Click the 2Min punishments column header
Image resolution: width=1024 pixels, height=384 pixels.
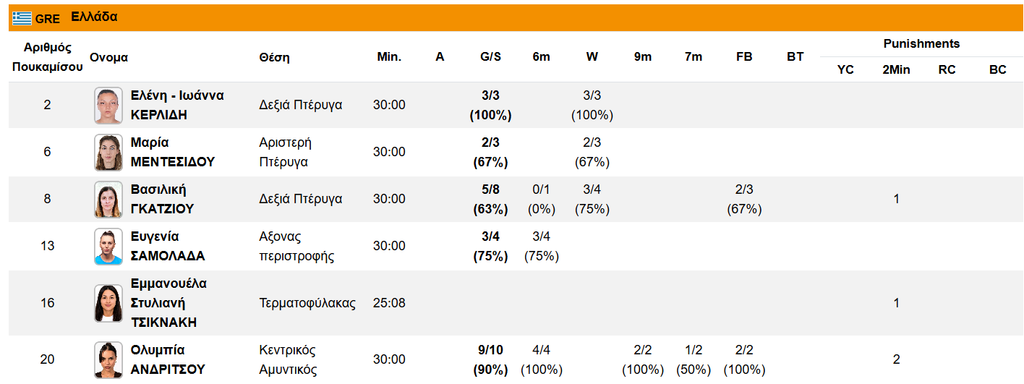[x=896, y=71]
